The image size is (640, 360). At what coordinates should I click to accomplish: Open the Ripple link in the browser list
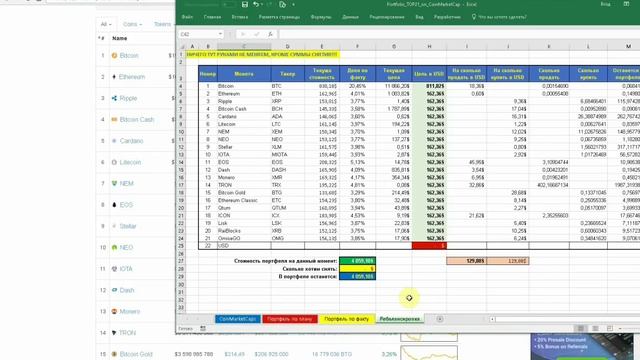(128, 98)
